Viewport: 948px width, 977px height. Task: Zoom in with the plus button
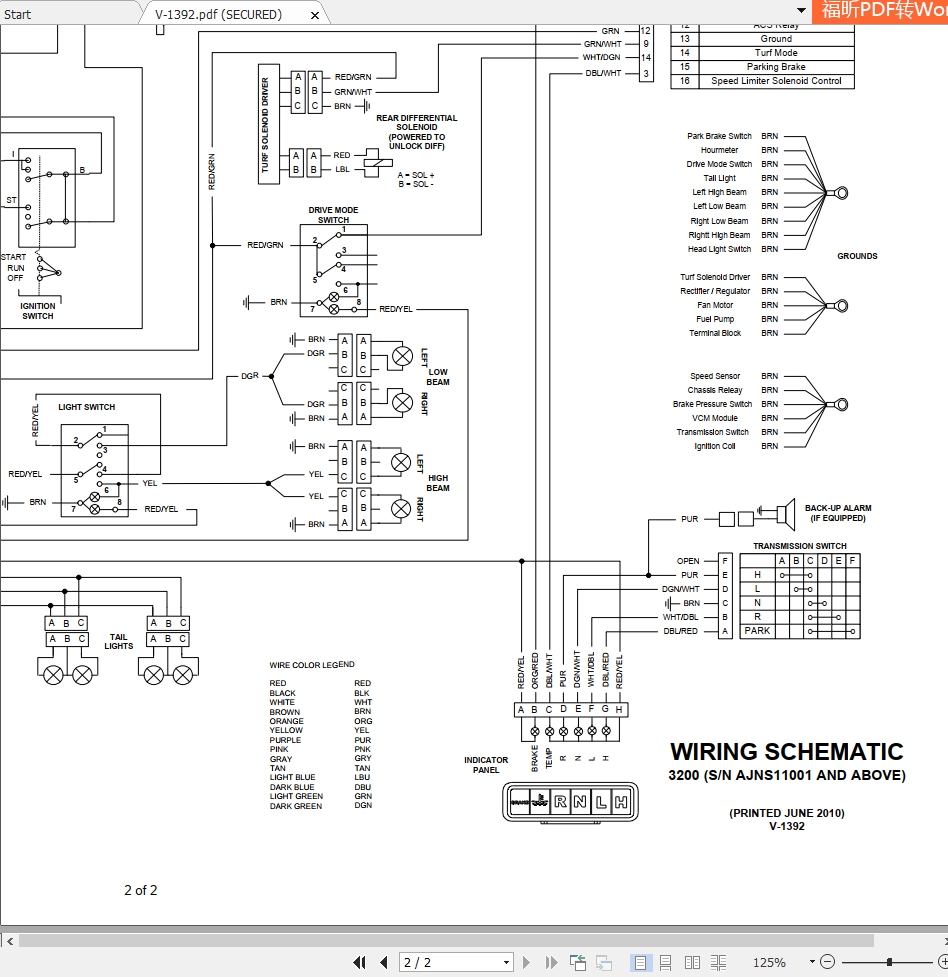click(942, 962)
